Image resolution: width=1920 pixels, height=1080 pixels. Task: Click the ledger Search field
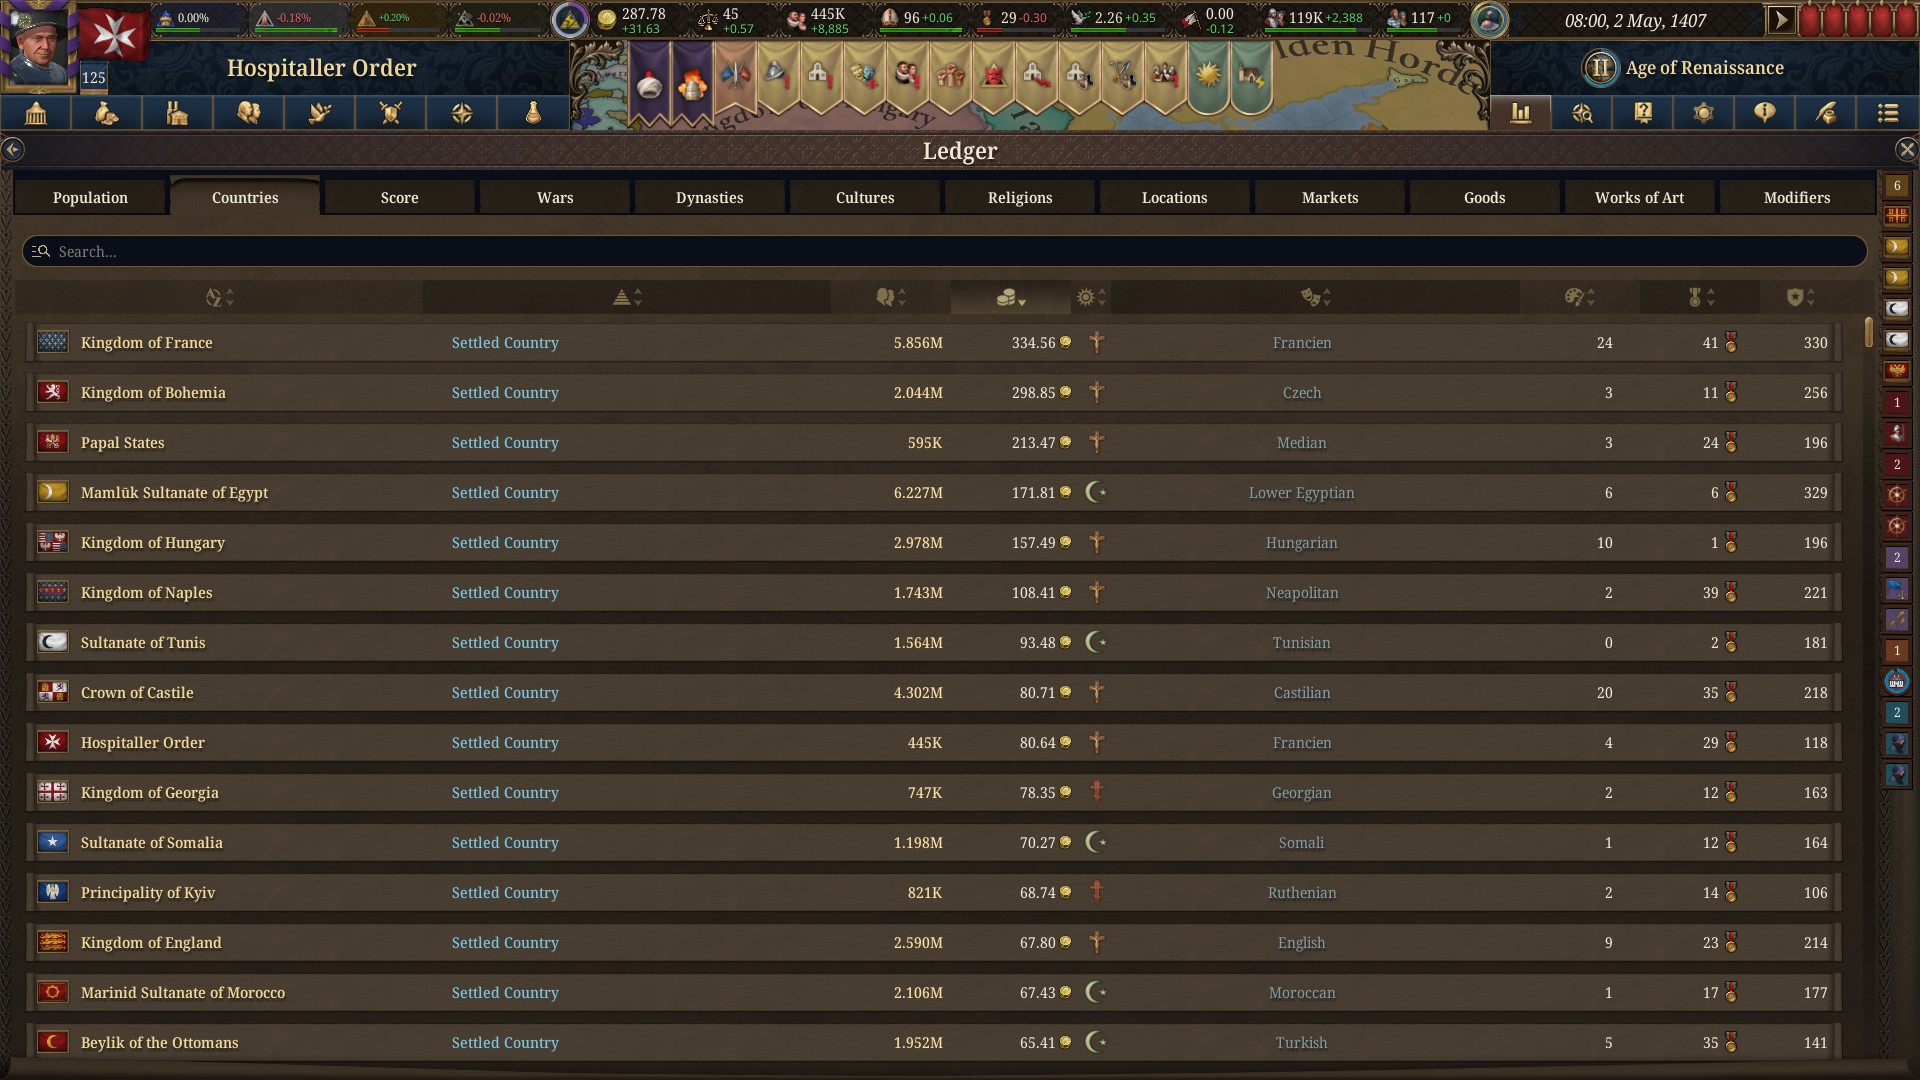pos(944,251)
